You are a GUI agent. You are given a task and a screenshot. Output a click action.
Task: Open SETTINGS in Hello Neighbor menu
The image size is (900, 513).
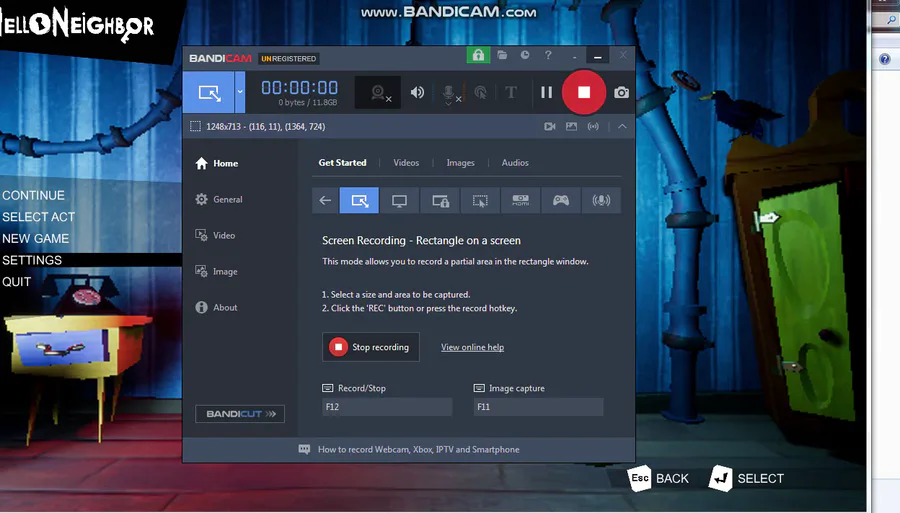[32, 261]
